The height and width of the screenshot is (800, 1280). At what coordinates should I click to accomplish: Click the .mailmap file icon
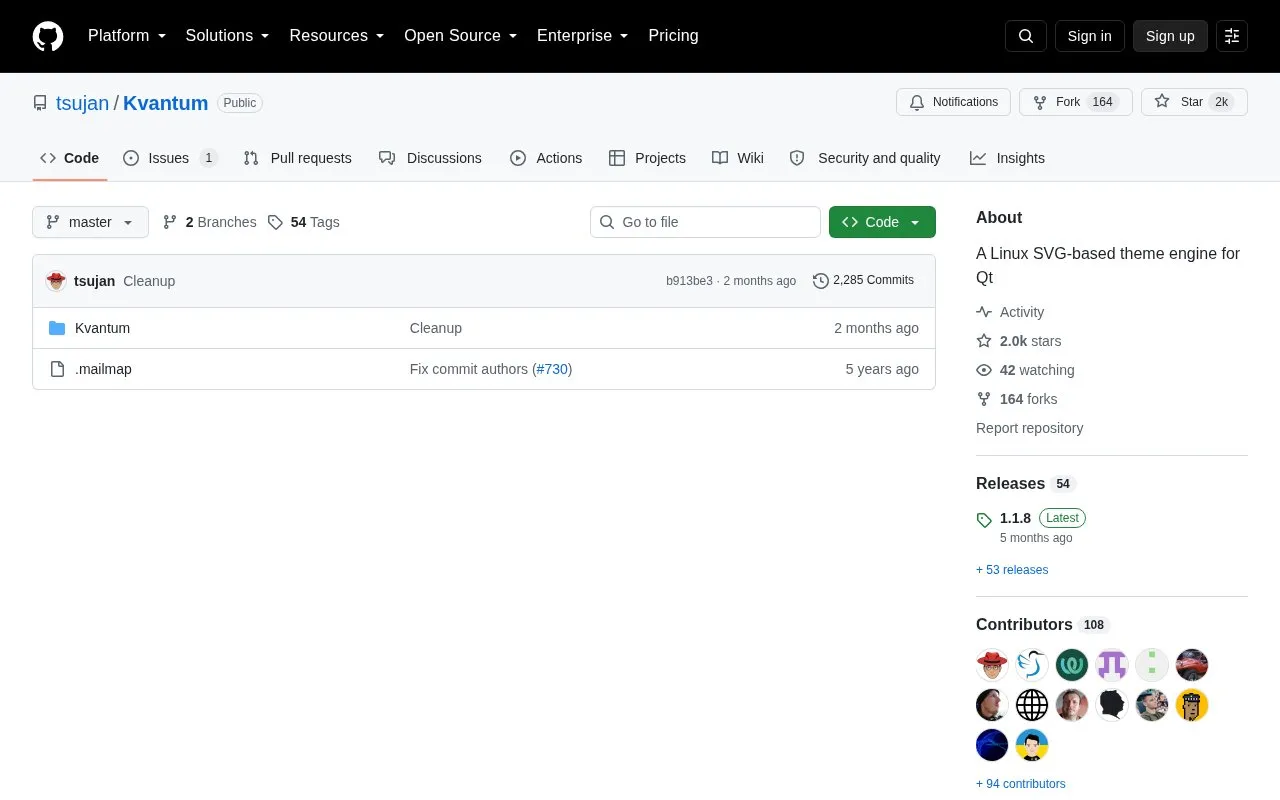click(57, 369)
